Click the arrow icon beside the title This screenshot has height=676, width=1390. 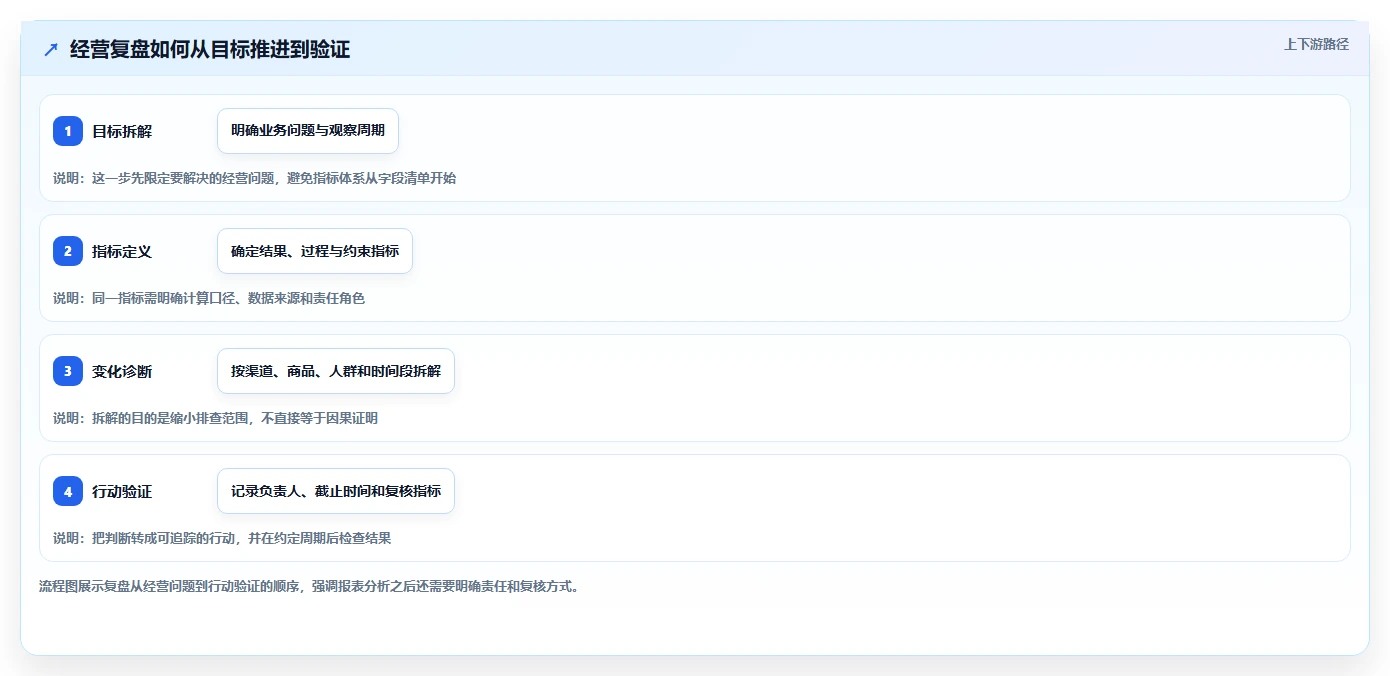(x=51, y=49)
